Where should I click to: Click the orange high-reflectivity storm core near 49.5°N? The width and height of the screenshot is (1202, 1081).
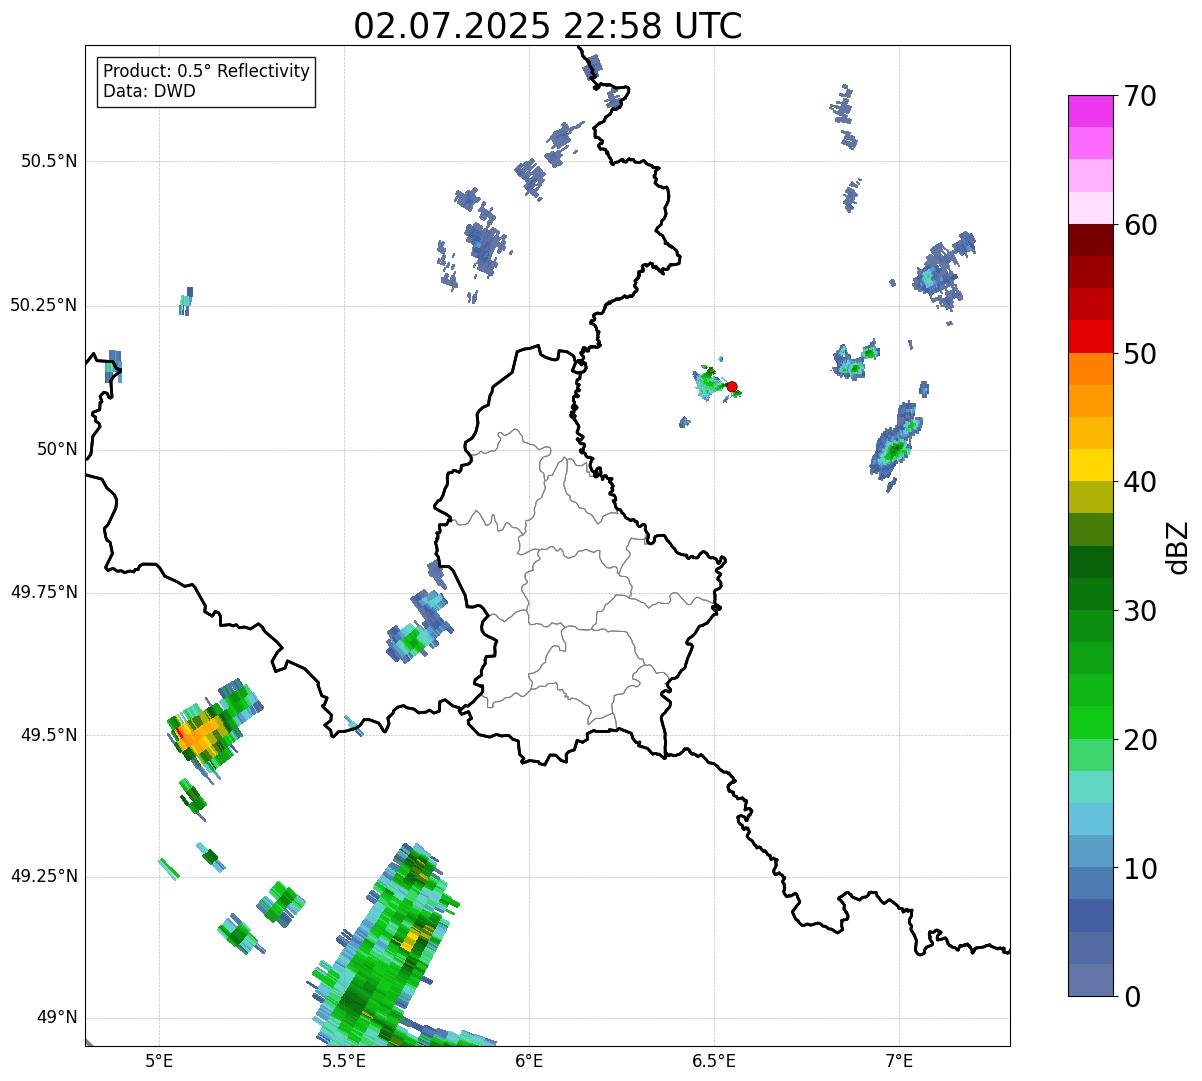201,734
